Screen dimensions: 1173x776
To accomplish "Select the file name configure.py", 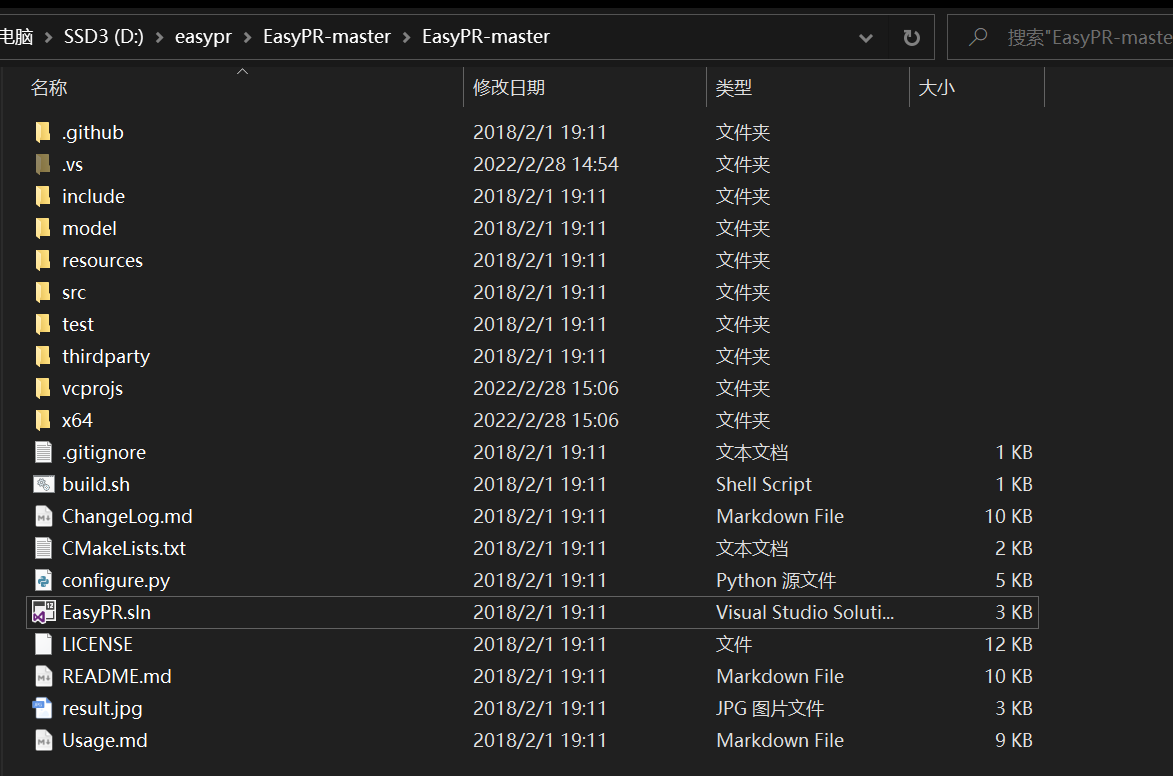I will 116,581.
